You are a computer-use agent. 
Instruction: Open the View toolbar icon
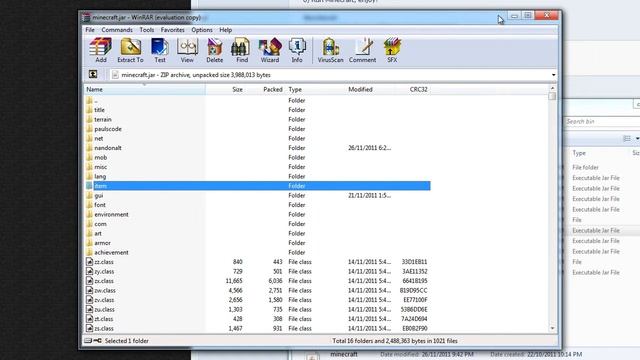click(187, 50)
